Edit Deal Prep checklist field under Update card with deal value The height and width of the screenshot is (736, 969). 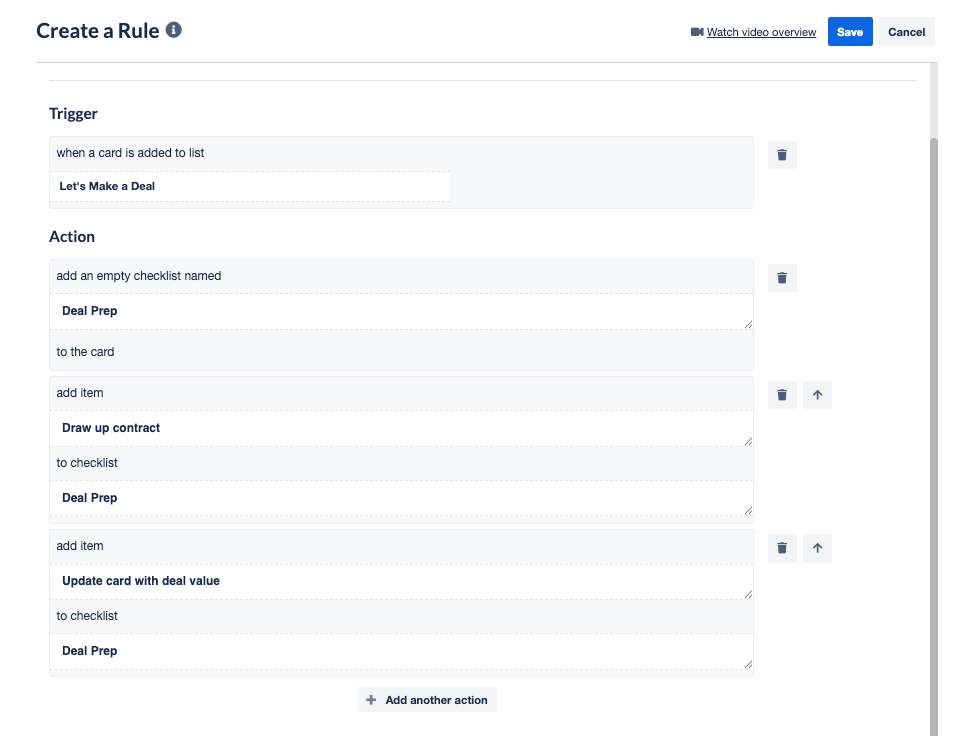tap(401, 651)
